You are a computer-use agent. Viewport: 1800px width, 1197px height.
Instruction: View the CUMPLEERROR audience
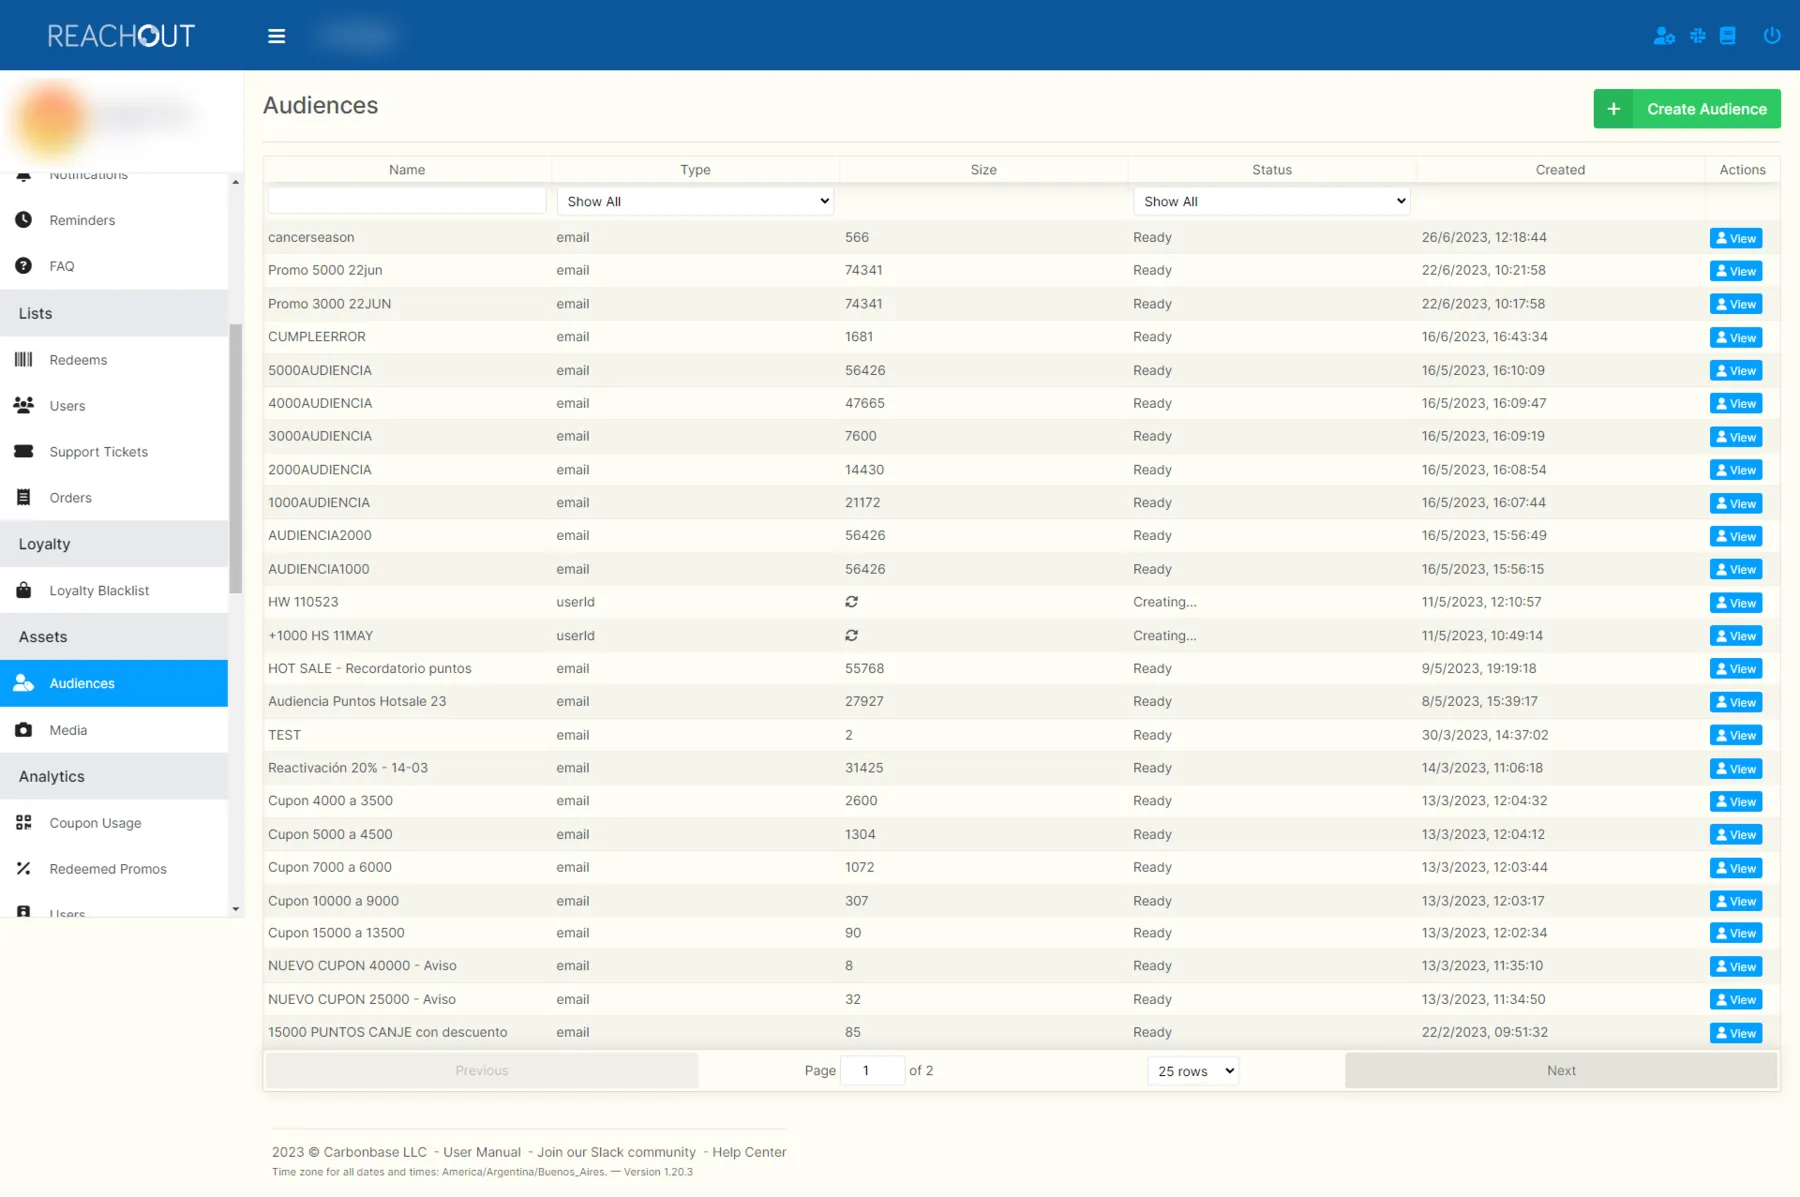point(1736,337)
